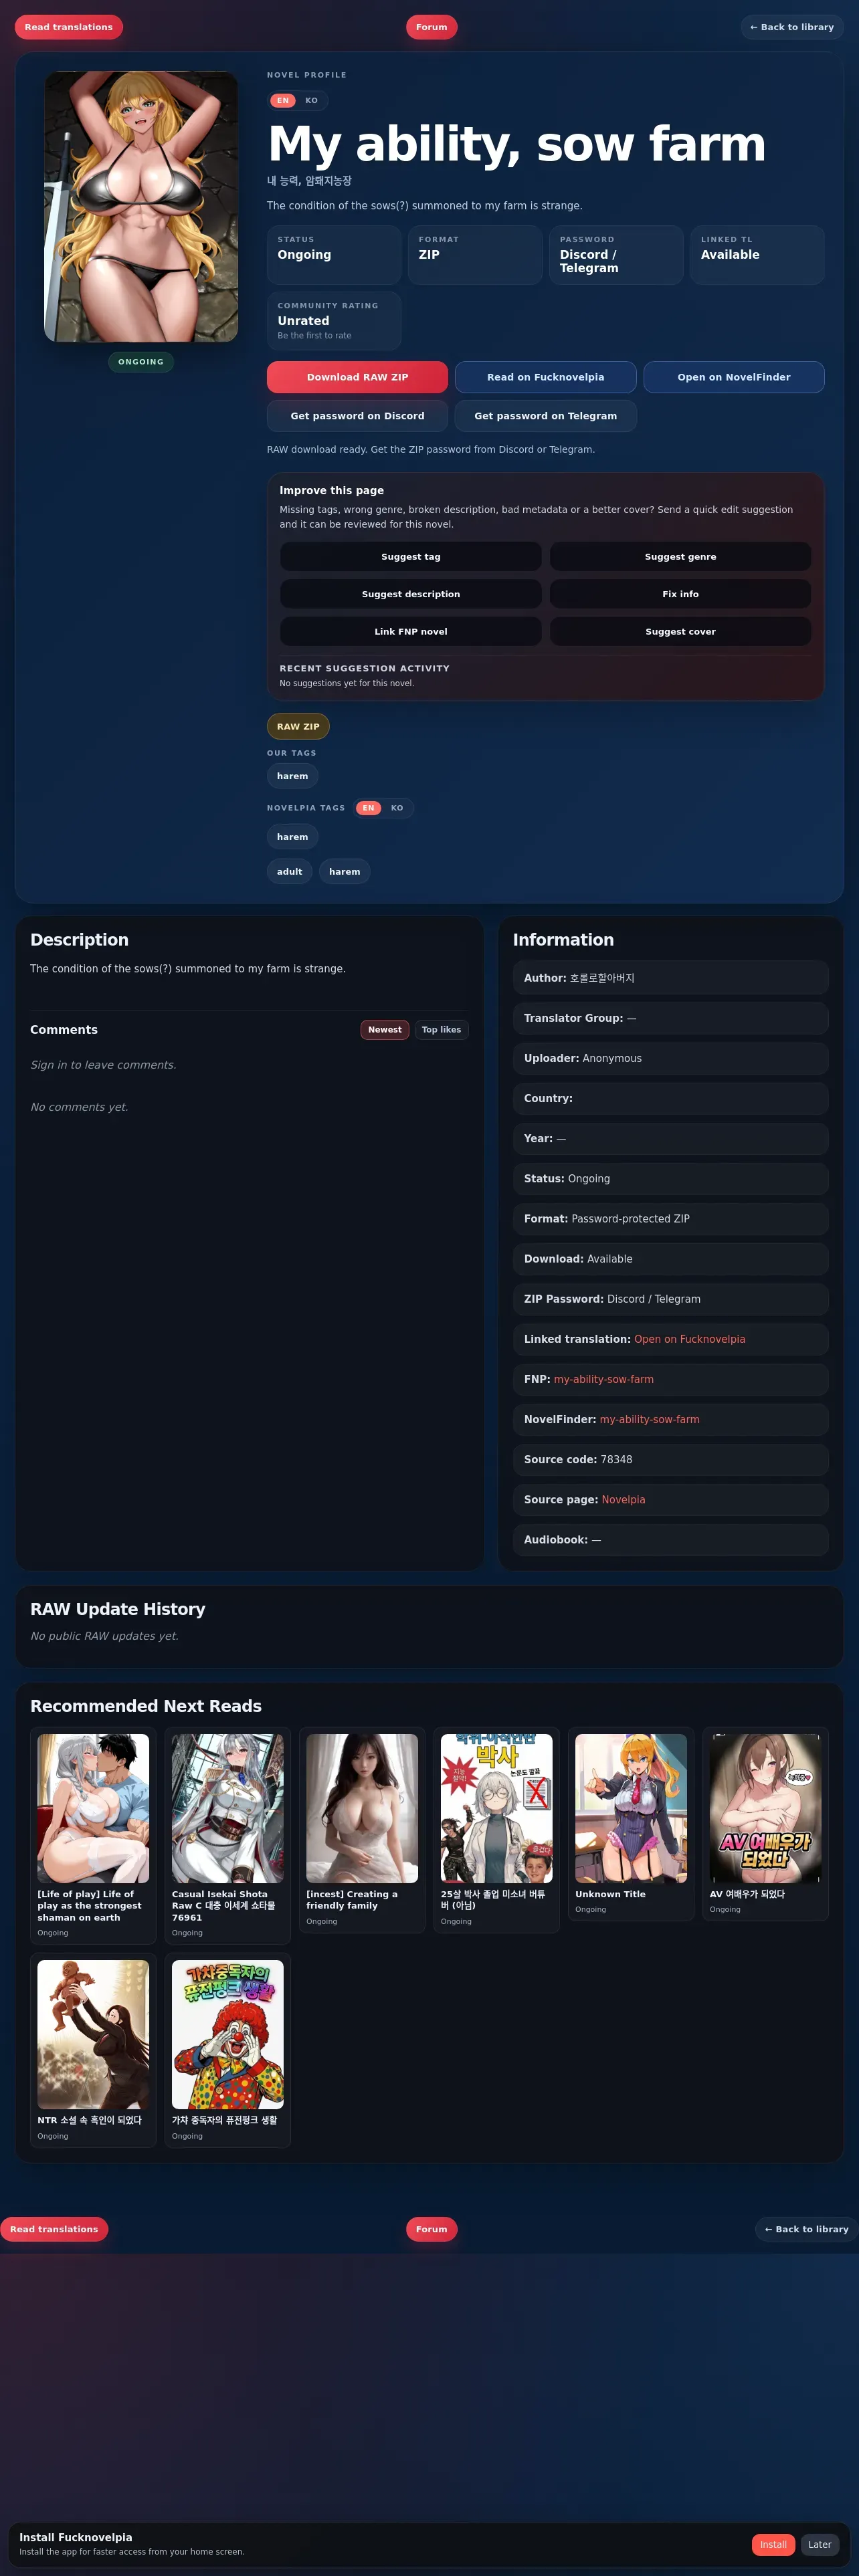Viewport: 859px width, 2576px height.
Task: Select EN in Novelpia tags toggle
Action: [368, 808]
